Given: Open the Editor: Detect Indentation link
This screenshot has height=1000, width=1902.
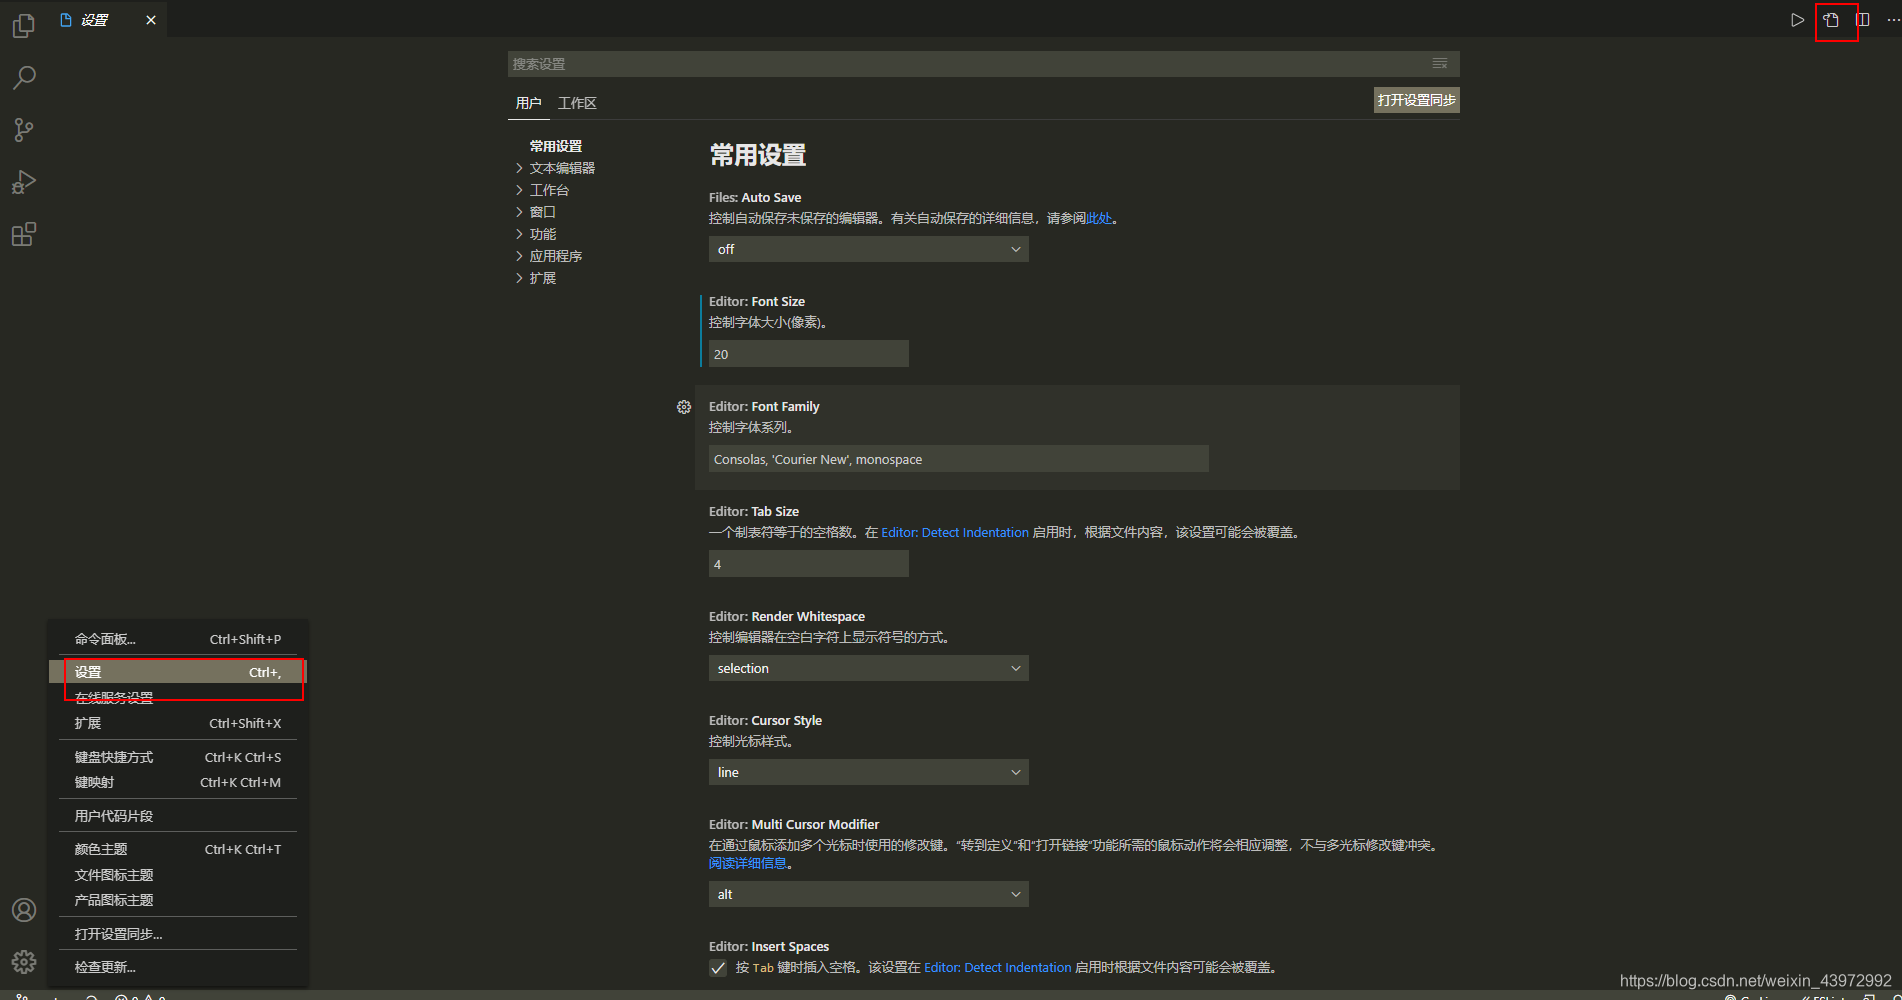Looking at the screenshot, I should pos(953,532).
